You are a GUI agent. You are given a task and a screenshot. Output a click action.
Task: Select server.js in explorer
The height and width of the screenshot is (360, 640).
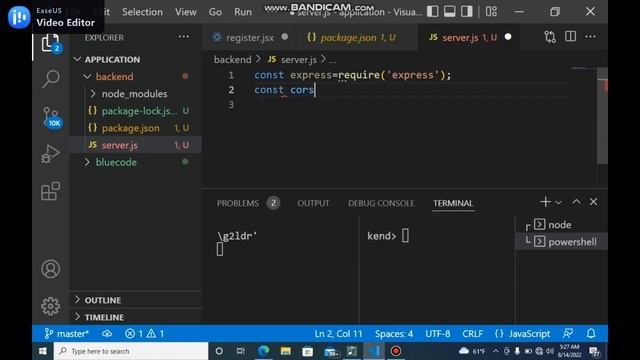click(x=137, y=145)
